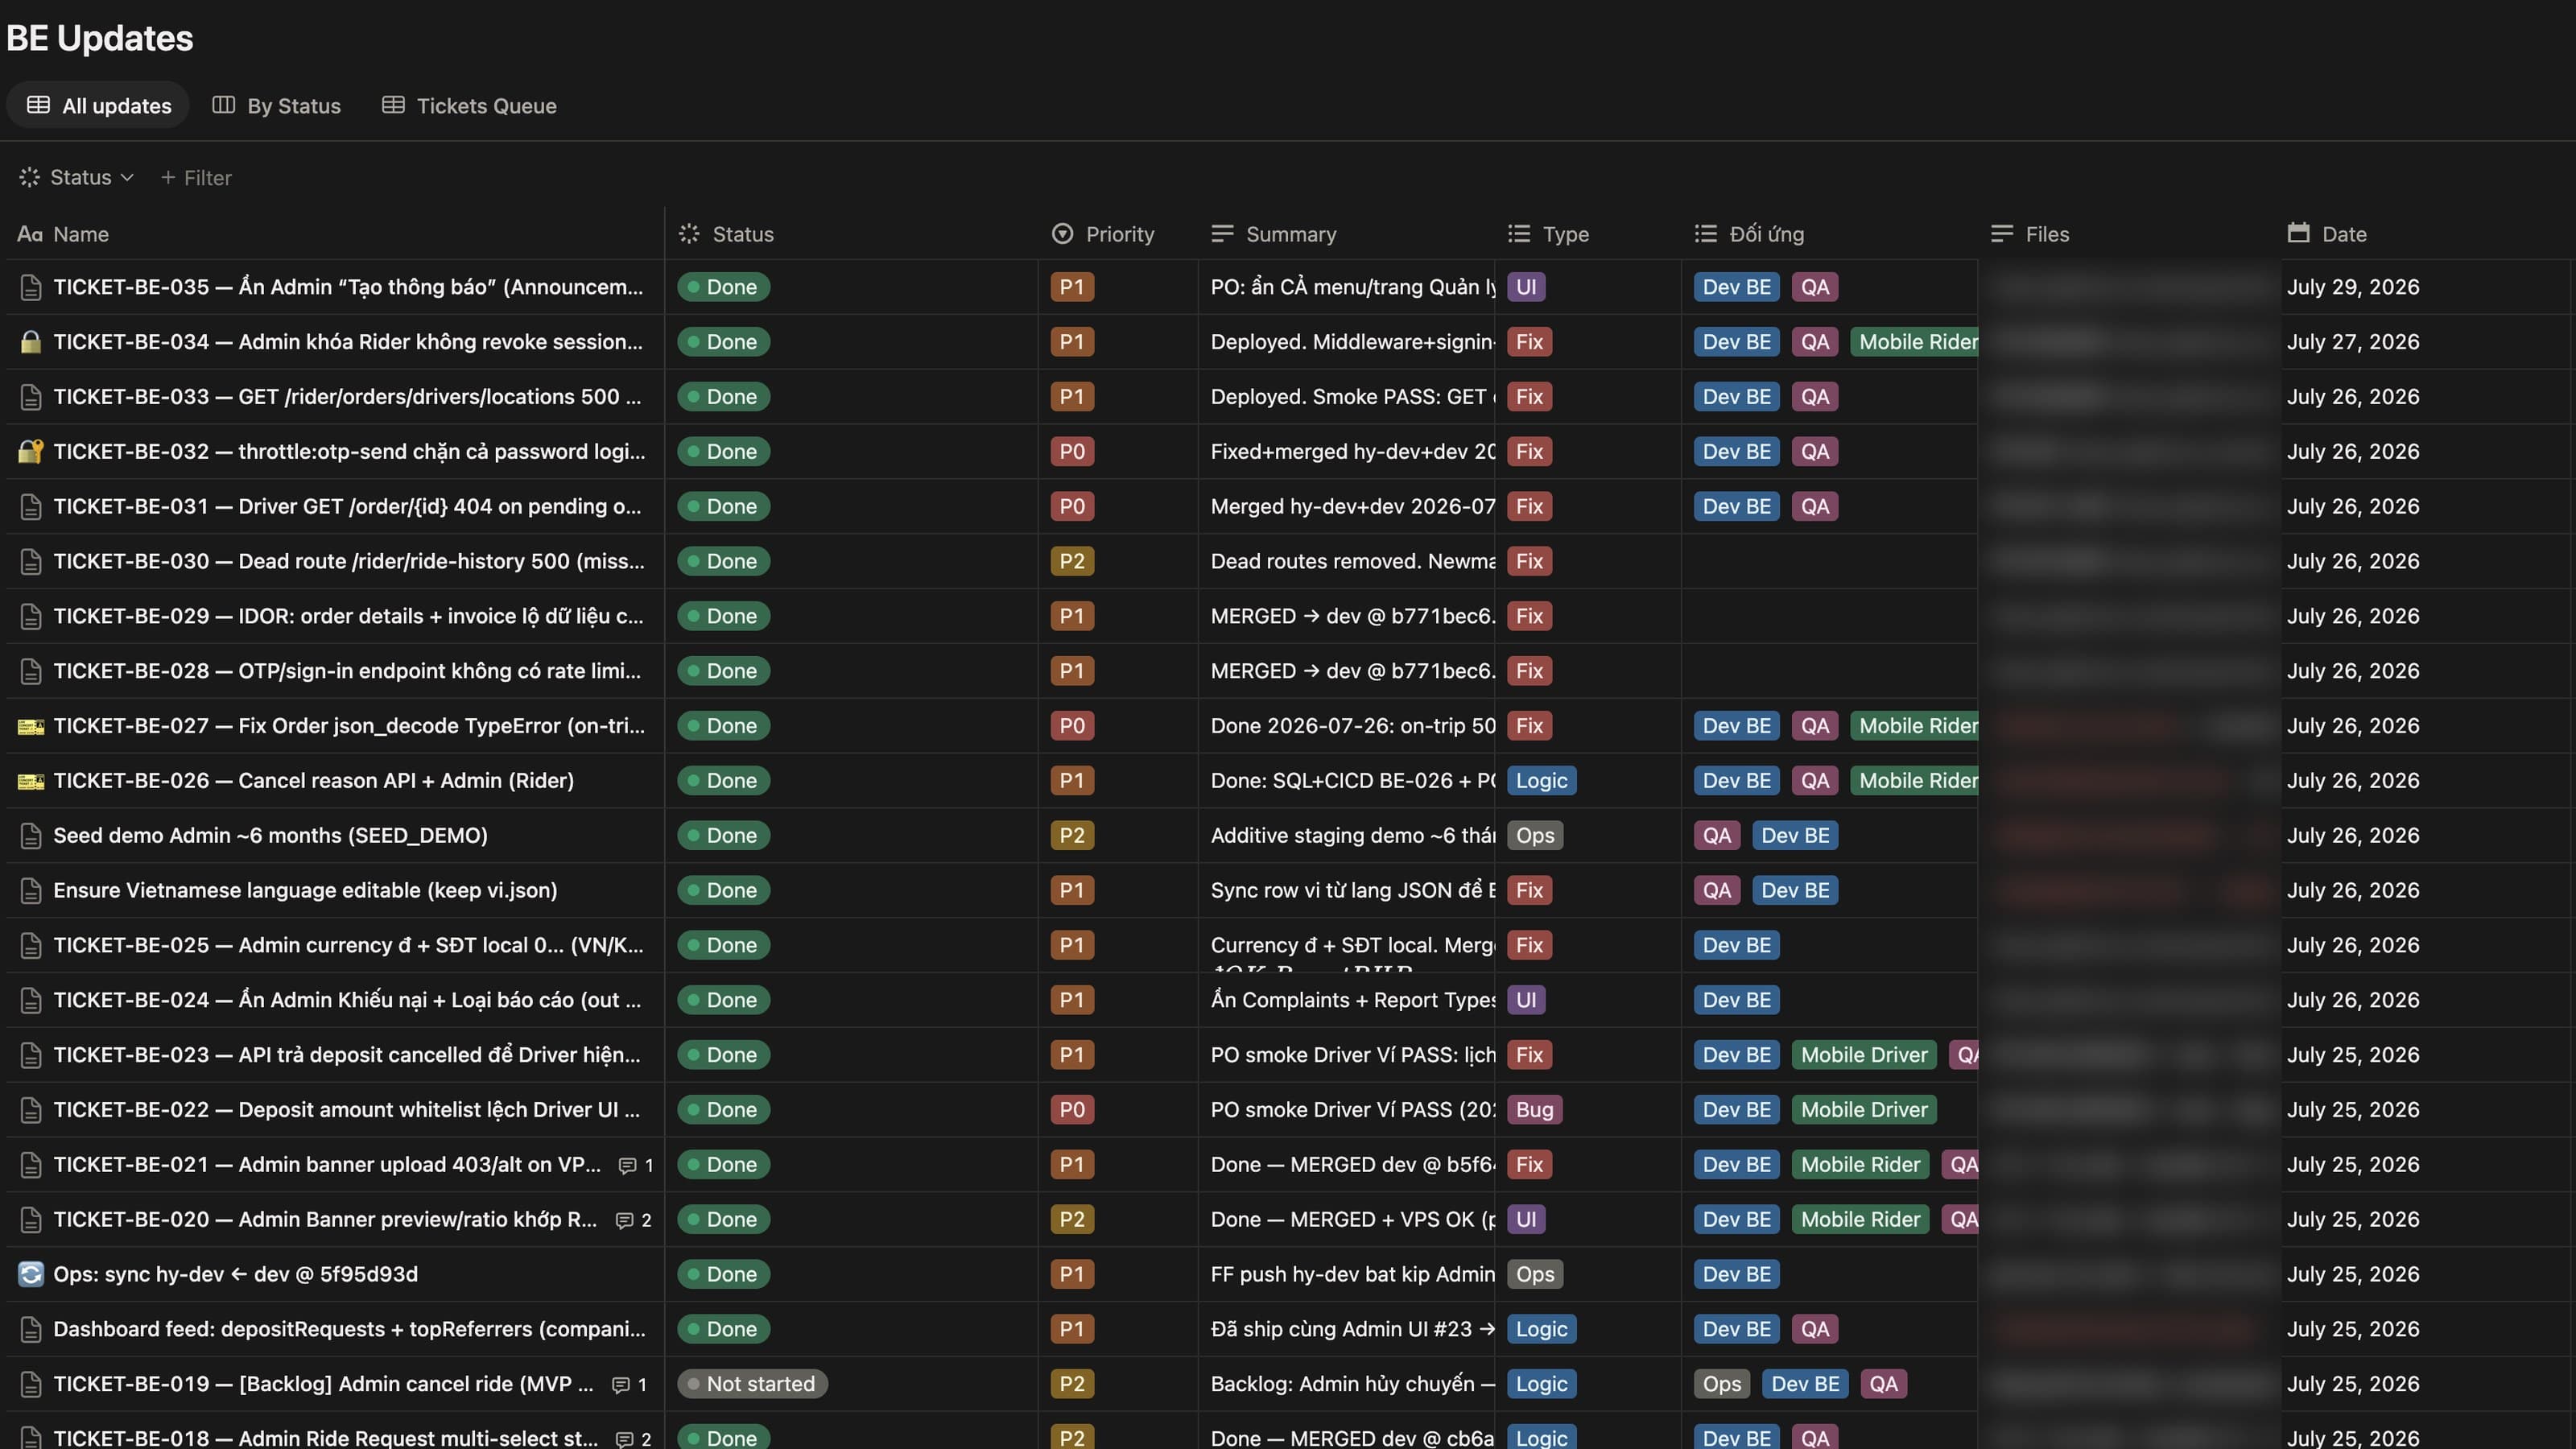This screenshot has width=2576, height=1449.
Task: Add a new Filter
Action: [x=196, y=178]
